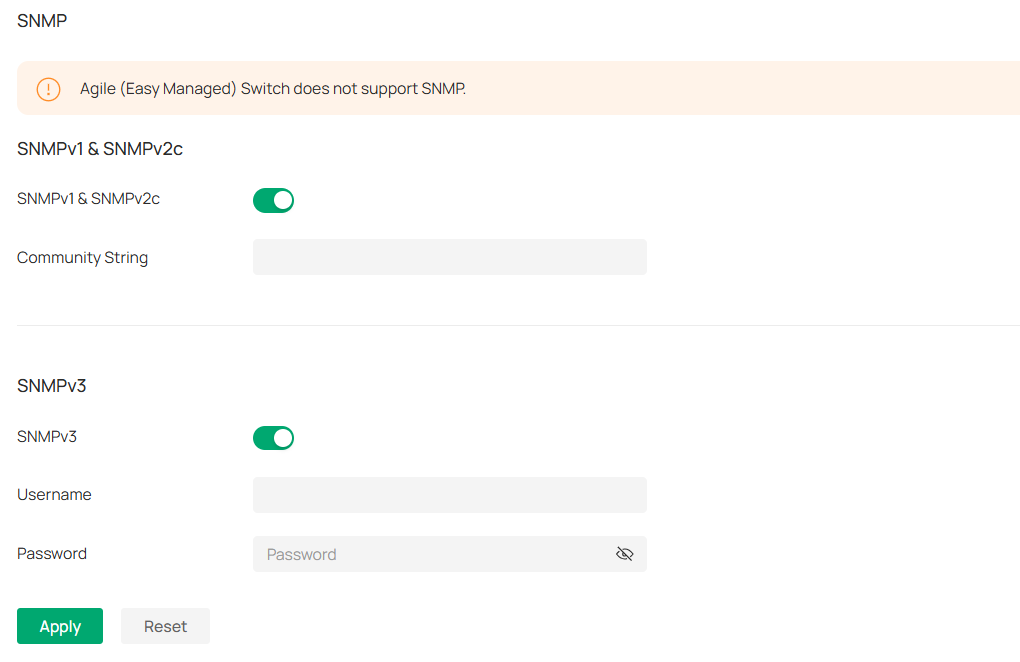The image size is (1020, 662).
Task: Show password using the crossed-eye icon
Action: [x=625, y=554]
